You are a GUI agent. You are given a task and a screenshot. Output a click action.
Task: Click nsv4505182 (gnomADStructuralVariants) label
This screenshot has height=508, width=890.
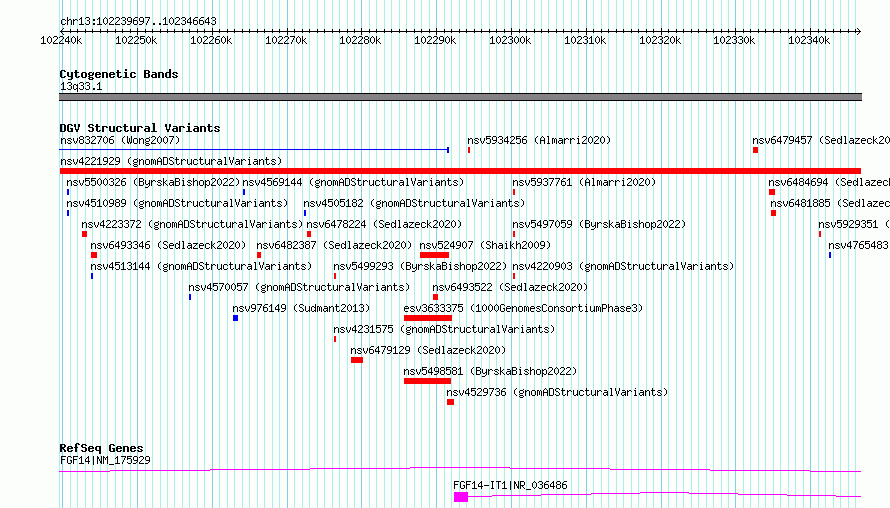(414, 203)
